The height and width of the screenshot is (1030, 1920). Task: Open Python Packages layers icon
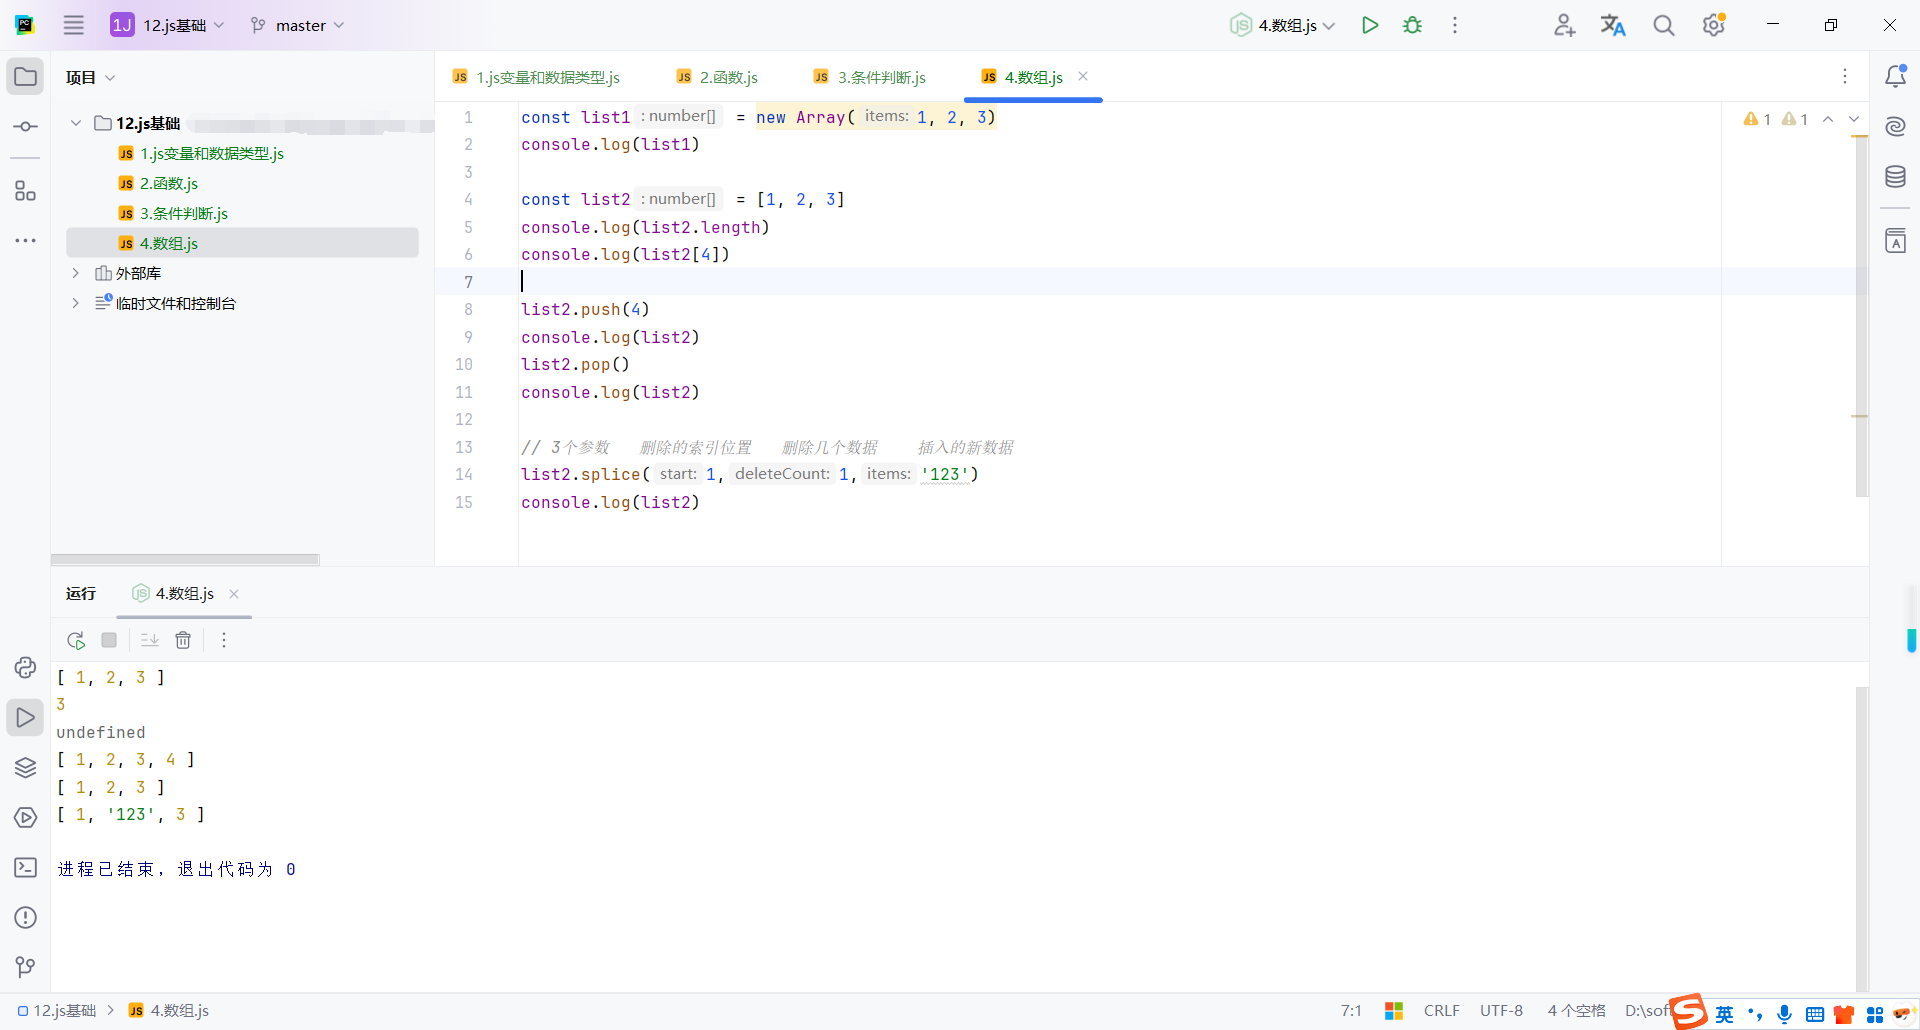coord(25,767)
